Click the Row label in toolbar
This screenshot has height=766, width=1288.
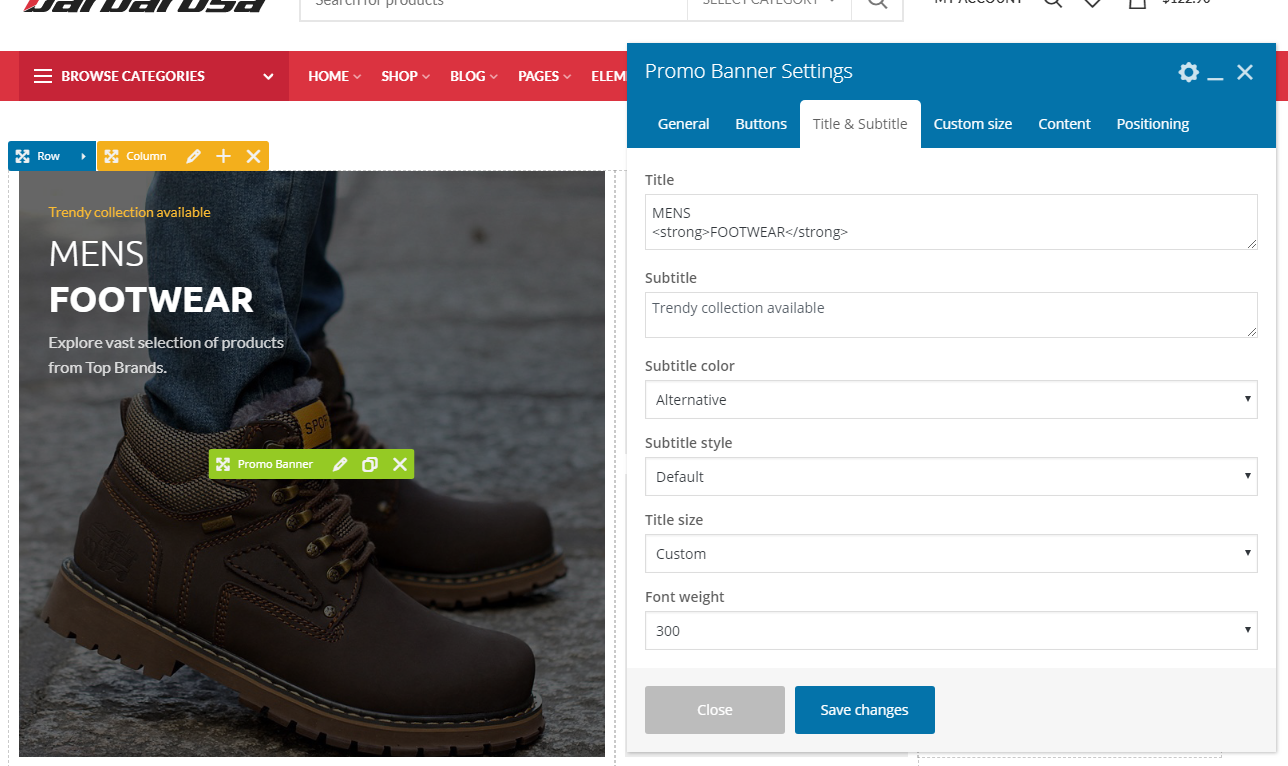click(x=49, y=156)
